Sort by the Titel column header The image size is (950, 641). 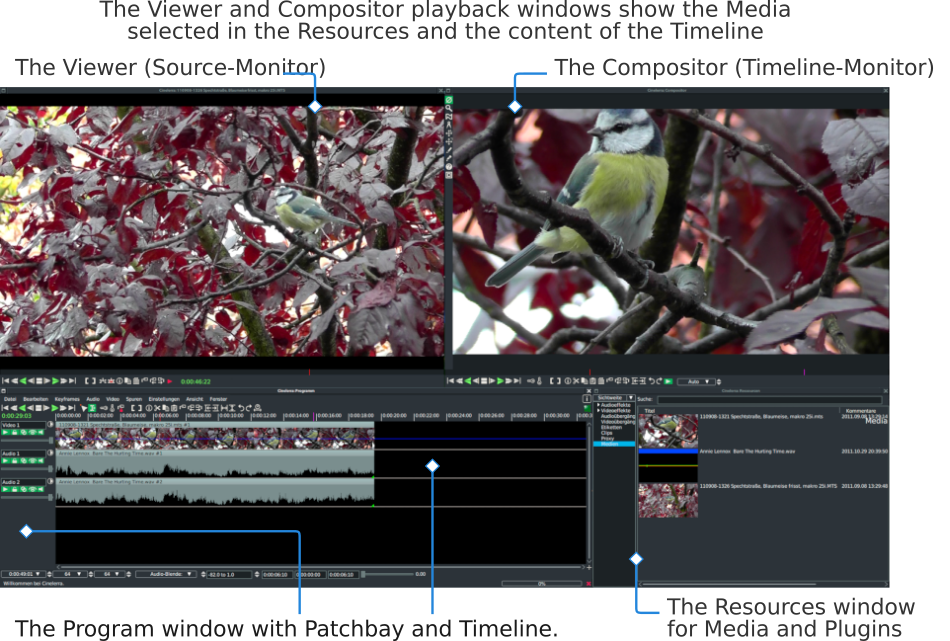pos(649,411)
